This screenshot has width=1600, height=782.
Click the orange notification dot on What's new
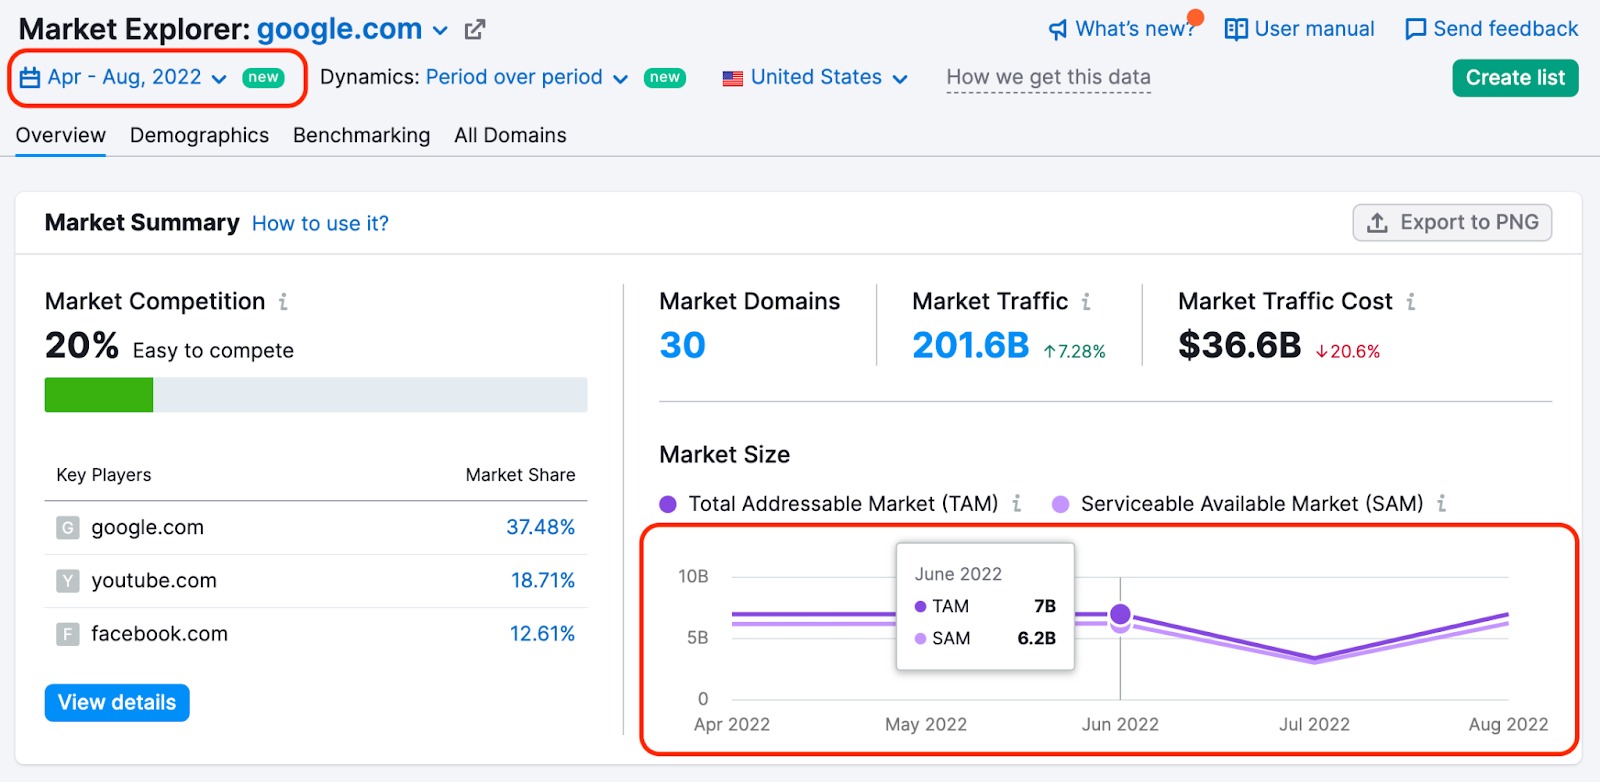1195,17
